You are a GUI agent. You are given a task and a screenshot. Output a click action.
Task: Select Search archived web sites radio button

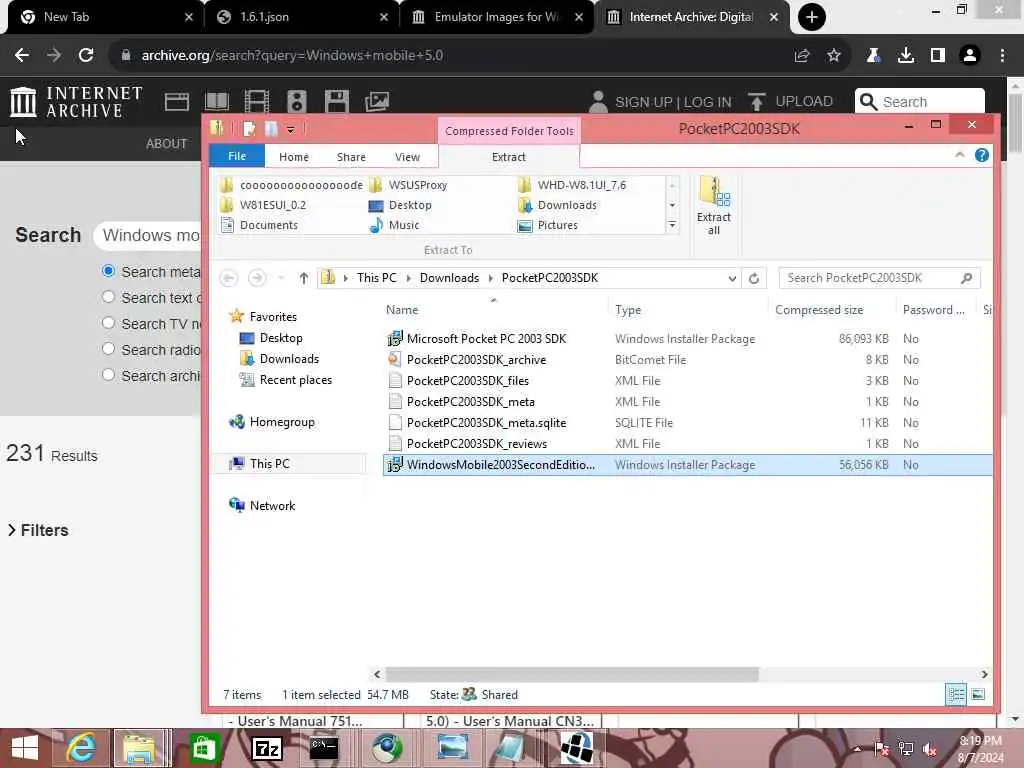(108, 376)
